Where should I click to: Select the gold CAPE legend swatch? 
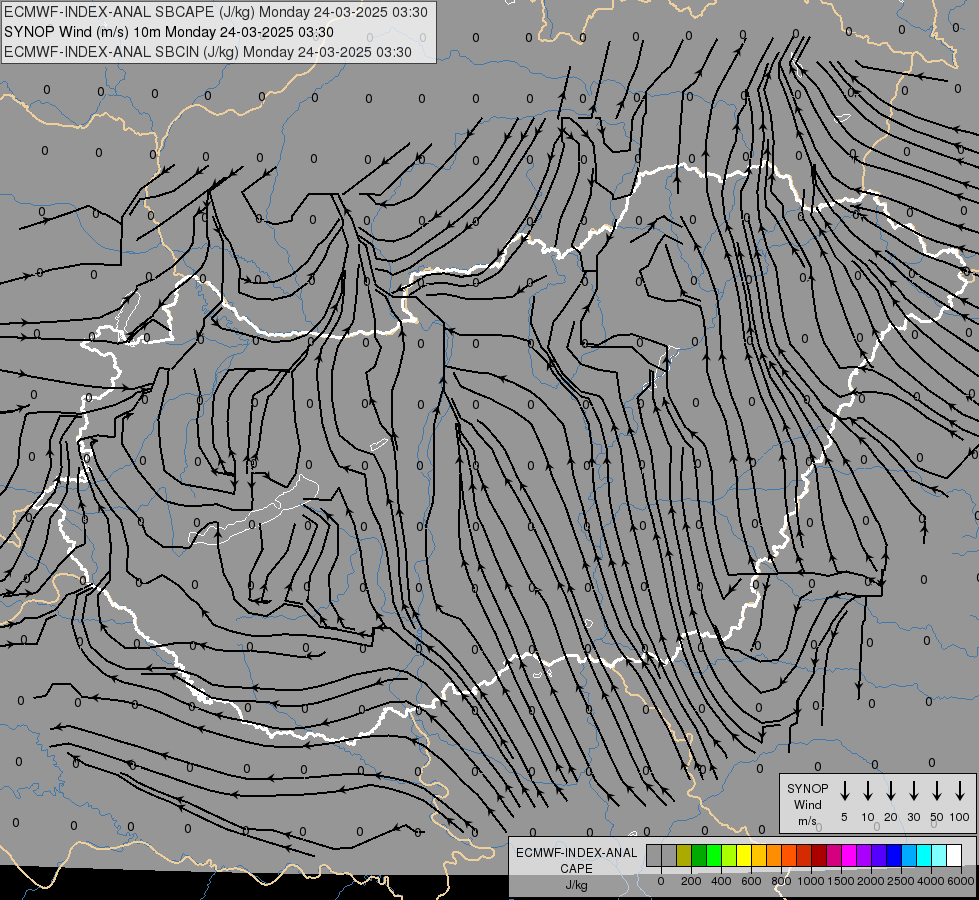click(x=759, y=855)
